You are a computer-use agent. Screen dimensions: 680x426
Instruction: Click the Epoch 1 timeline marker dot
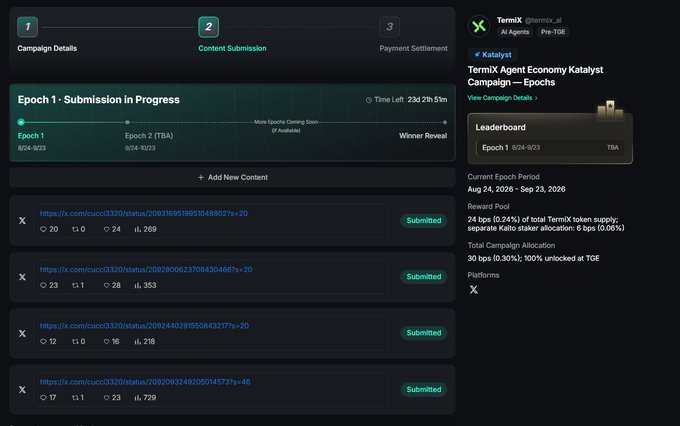pos(21,122)
